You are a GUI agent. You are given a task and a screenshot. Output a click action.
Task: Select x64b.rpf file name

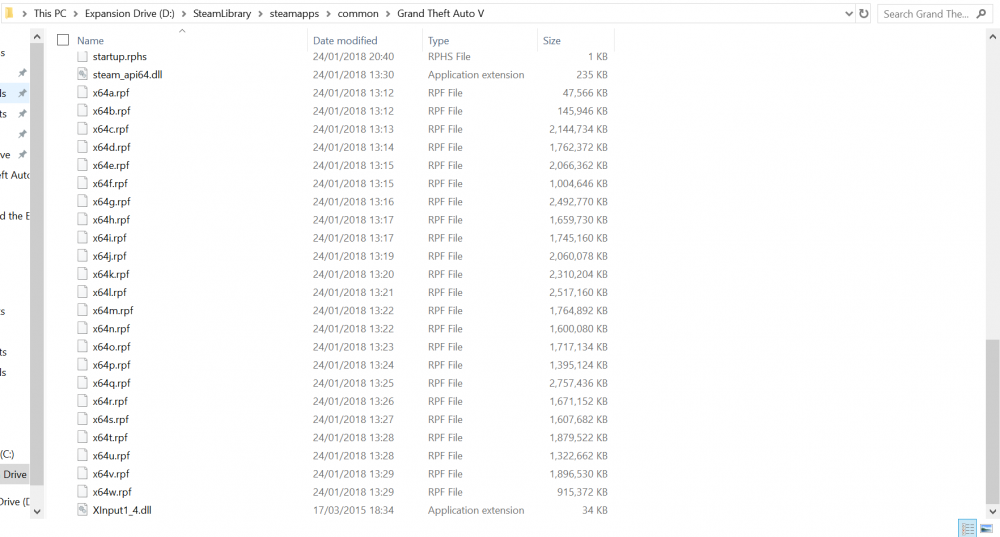coord(112,111)
